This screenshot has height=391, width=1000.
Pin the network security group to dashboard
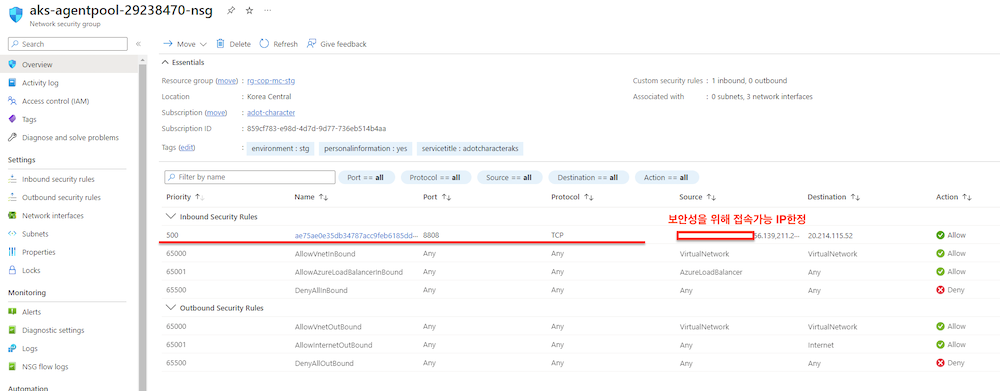(x=232, y=11)
